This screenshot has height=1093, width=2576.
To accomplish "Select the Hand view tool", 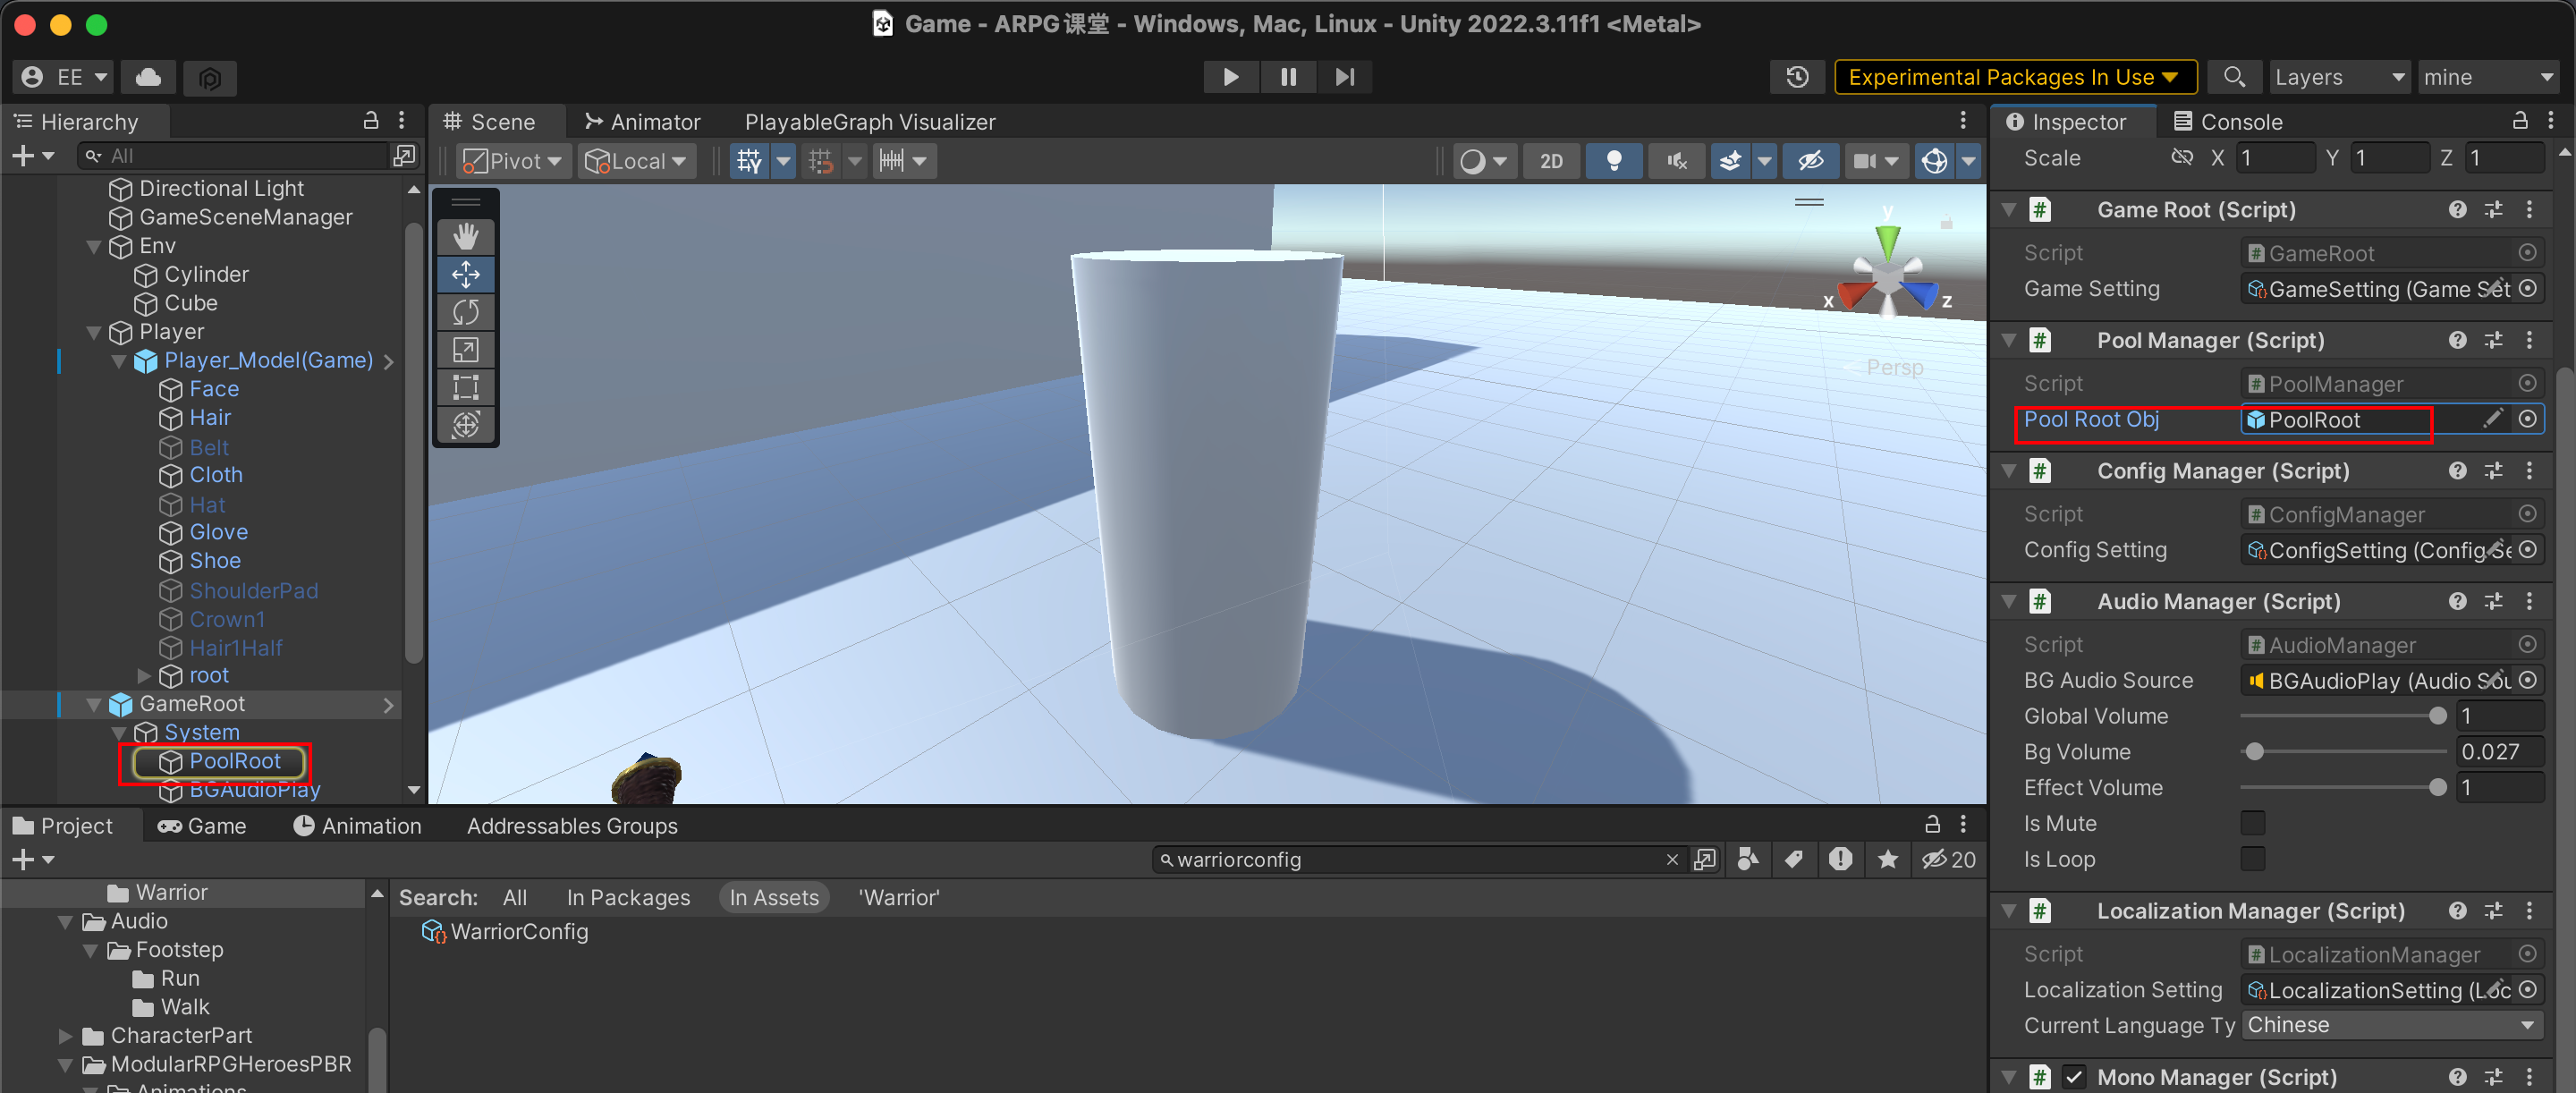I will [466, 236].
